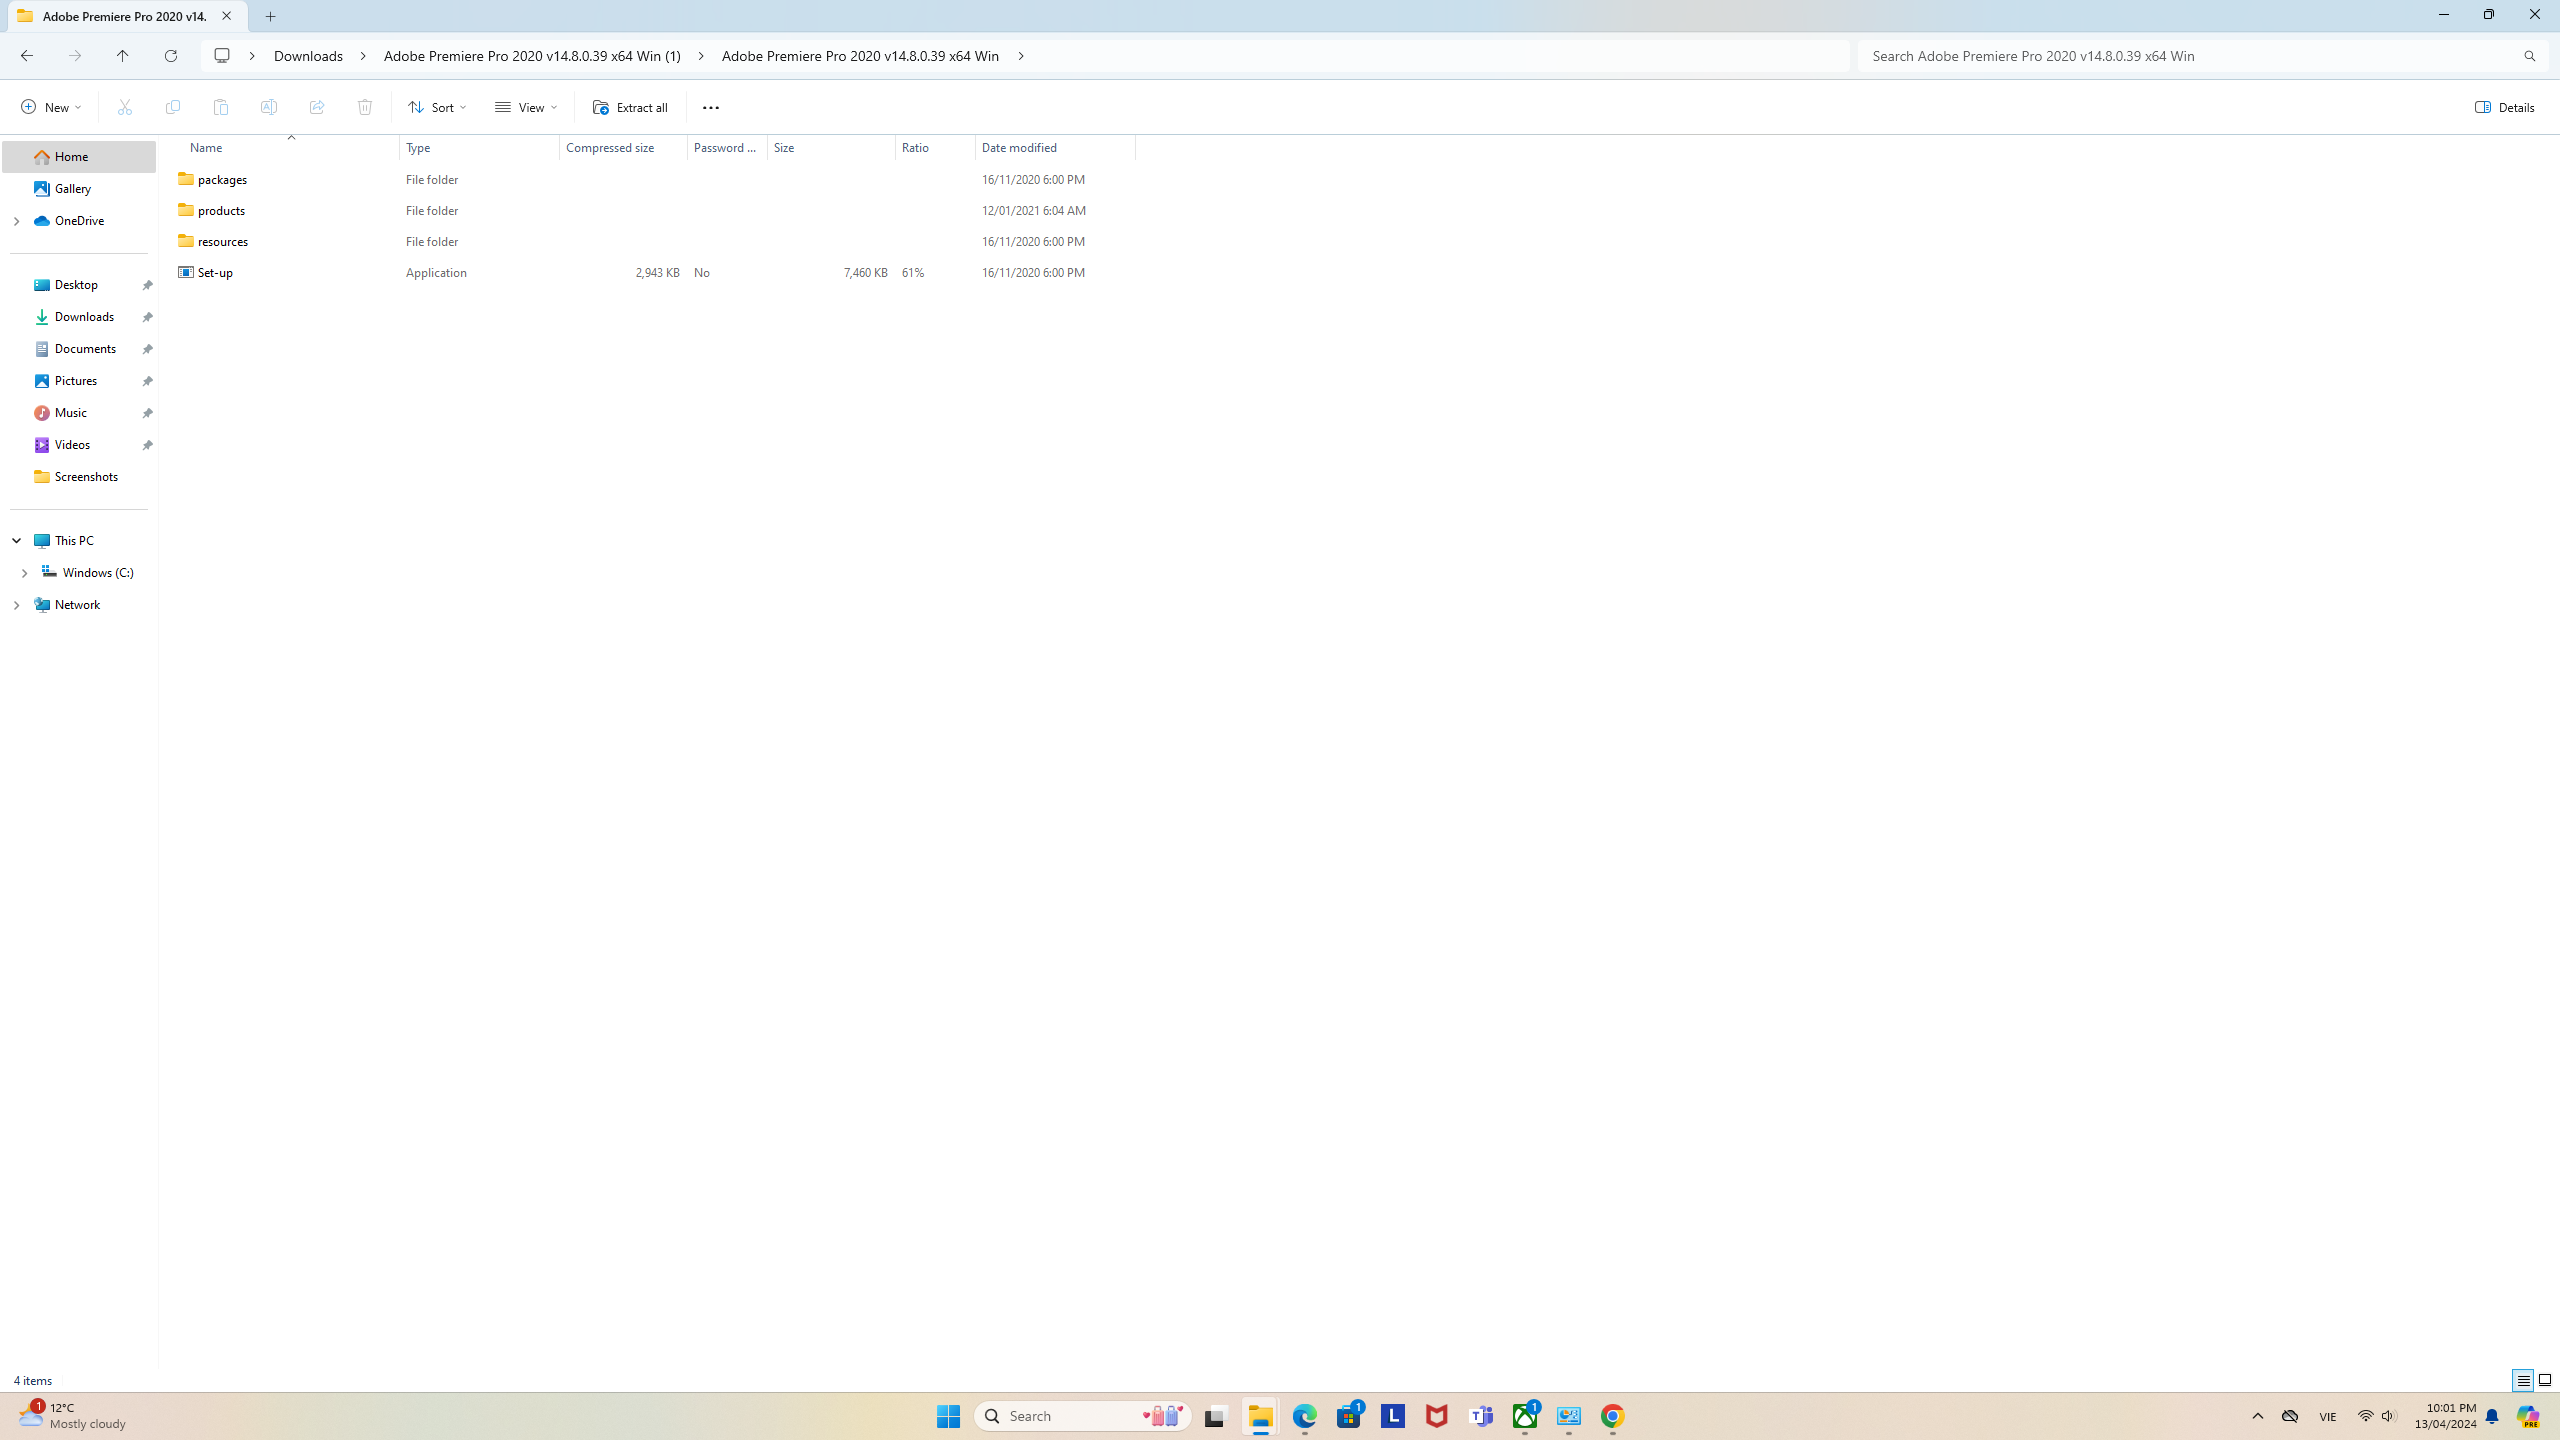Show hidden system tray icons
Viewport: 2560px width, 1440px height.
(2257, 1416)
